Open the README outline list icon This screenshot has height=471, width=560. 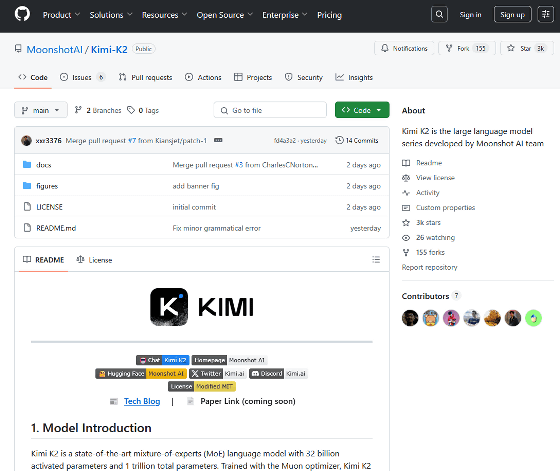376,260
